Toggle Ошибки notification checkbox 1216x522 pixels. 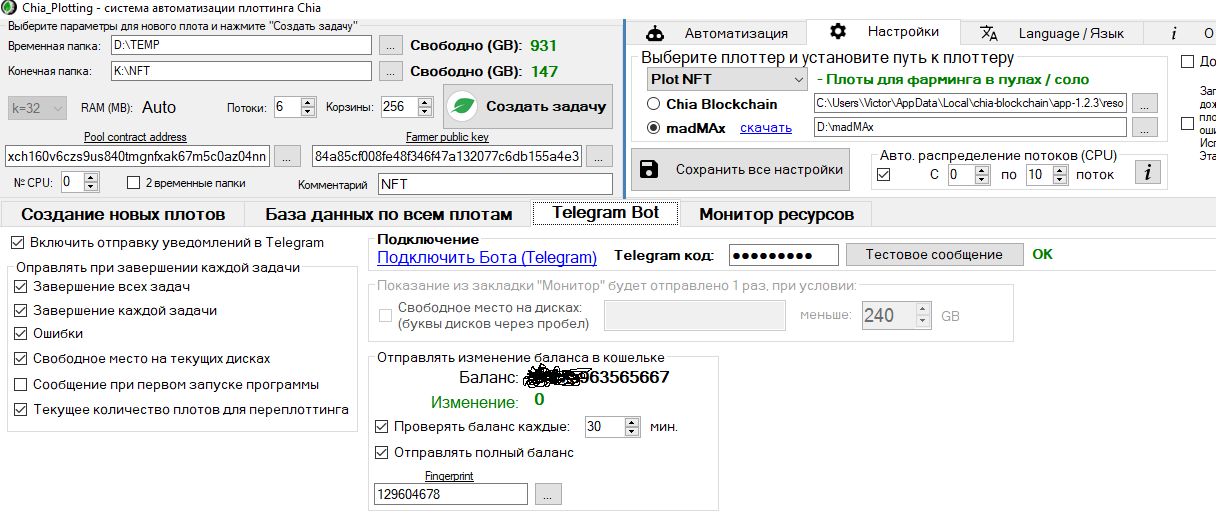click(23, 334)
